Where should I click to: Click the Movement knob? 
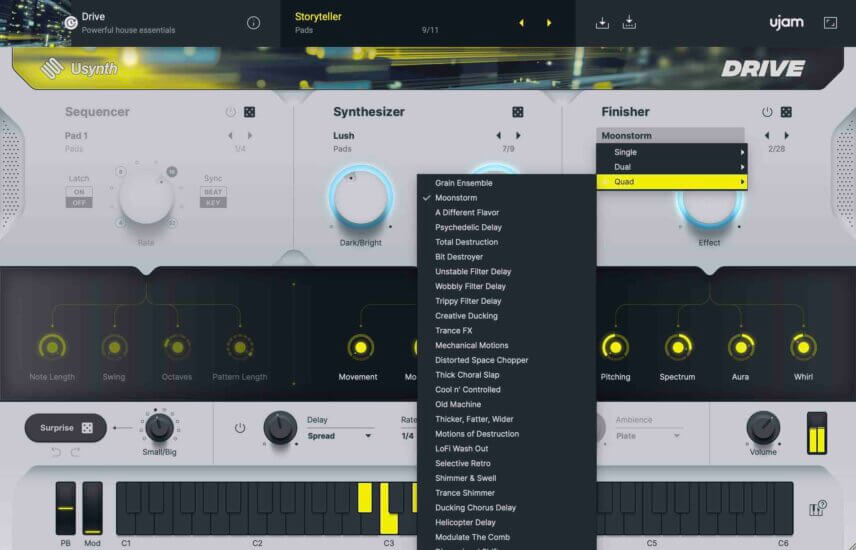pos(360,347)
